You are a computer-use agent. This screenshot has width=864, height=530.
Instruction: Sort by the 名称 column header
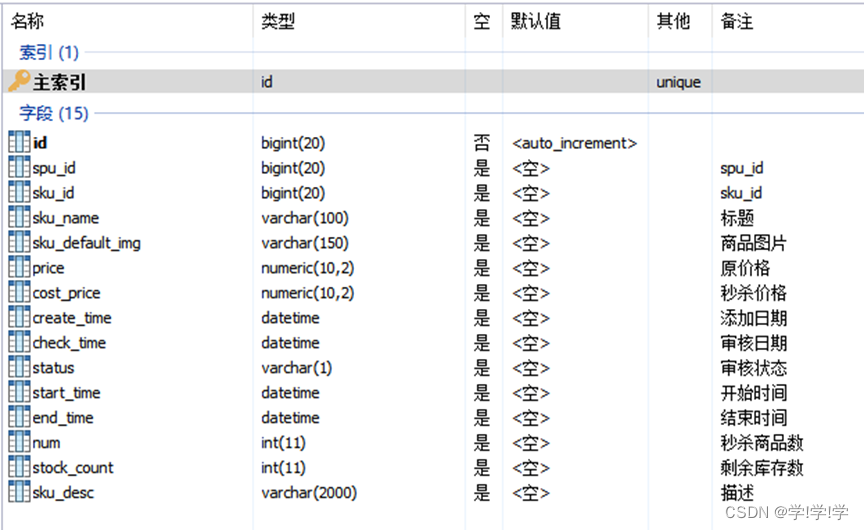(x=27, y=21)
